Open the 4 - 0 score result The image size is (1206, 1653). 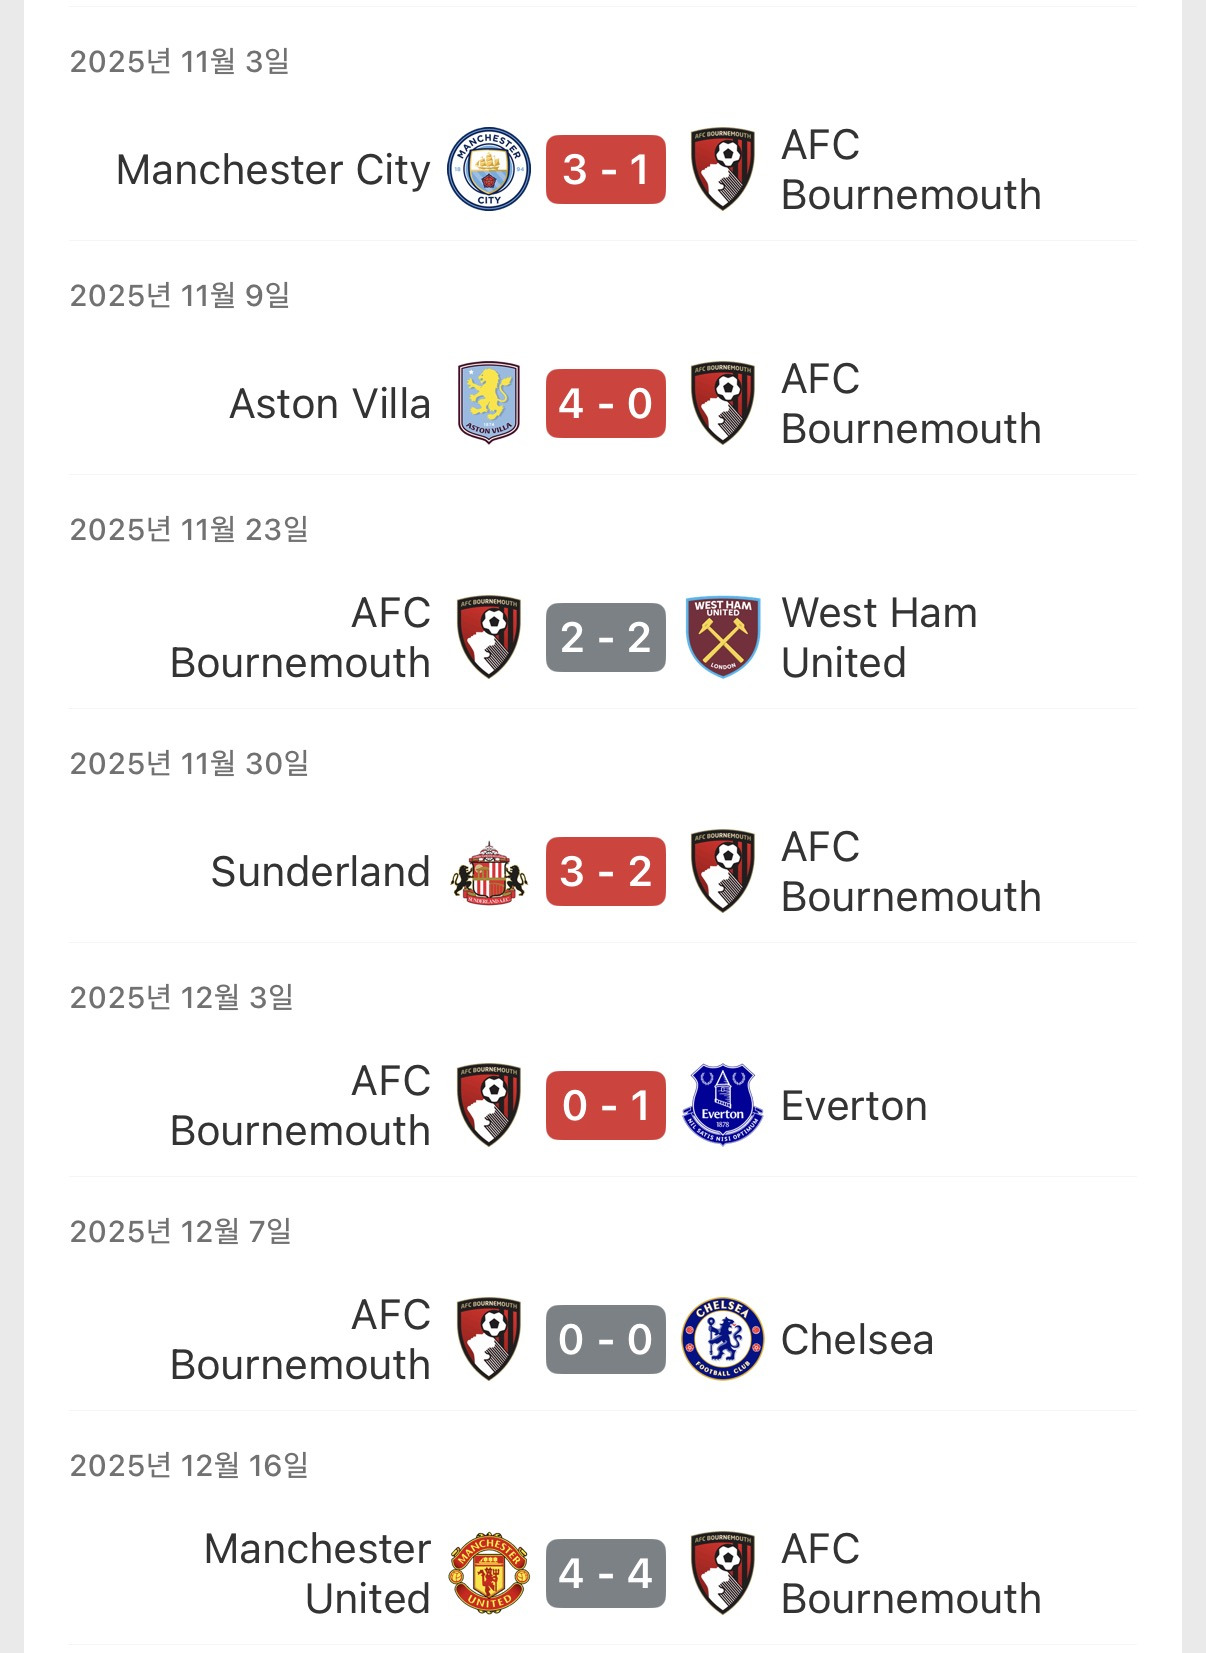[606, 403]
